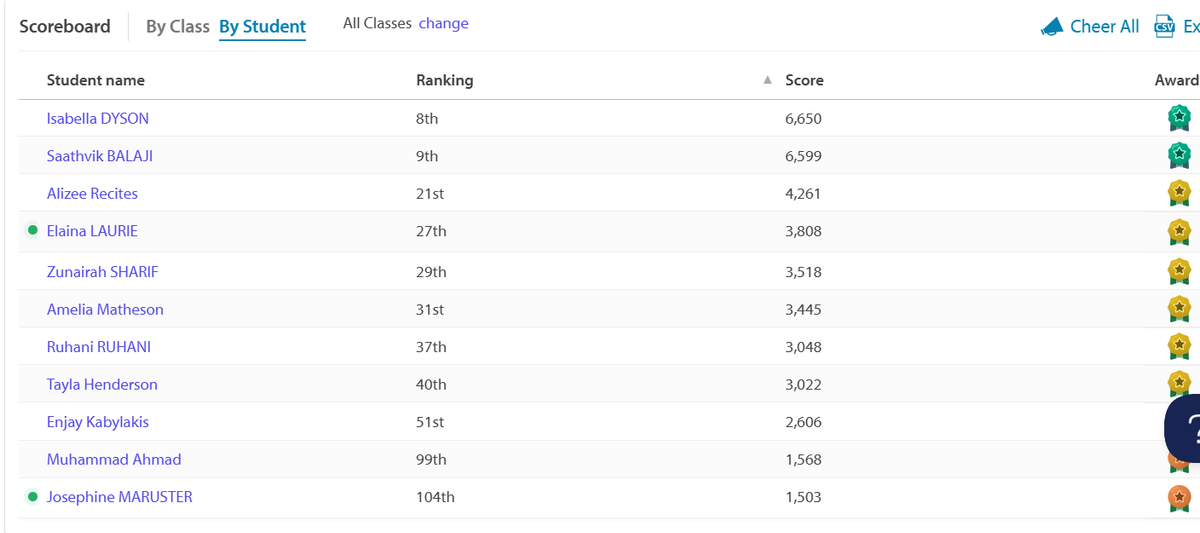Click online status dot beside Elaina LAURIE

coord(33,231)
